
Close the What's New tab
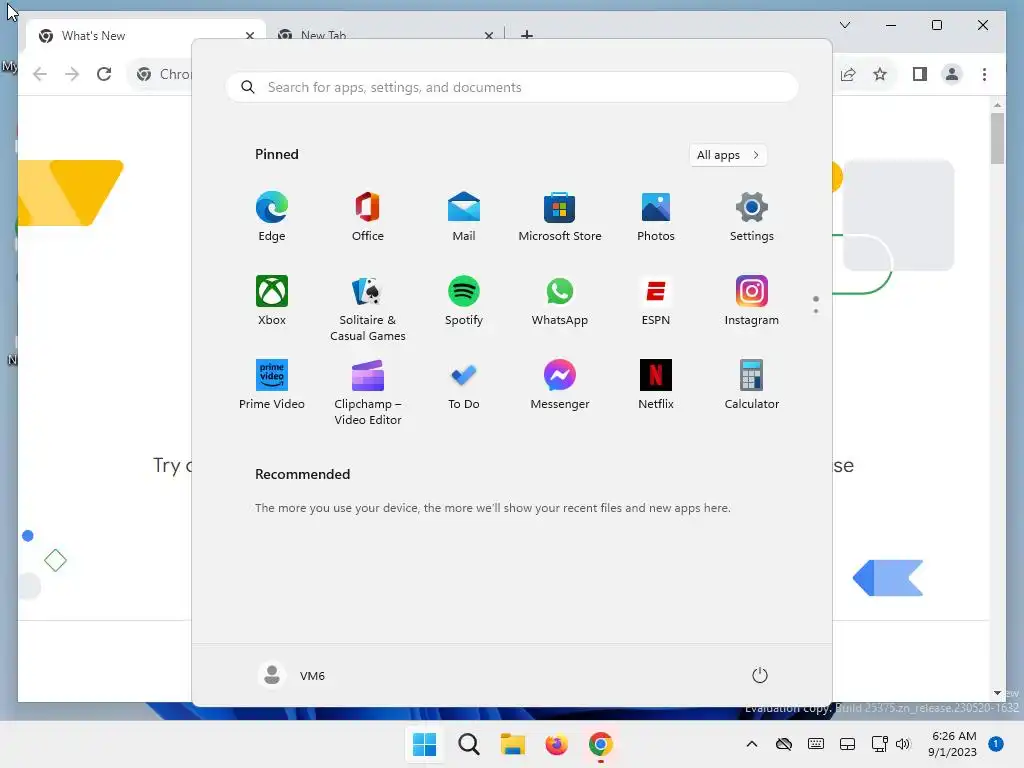point(249,36)
